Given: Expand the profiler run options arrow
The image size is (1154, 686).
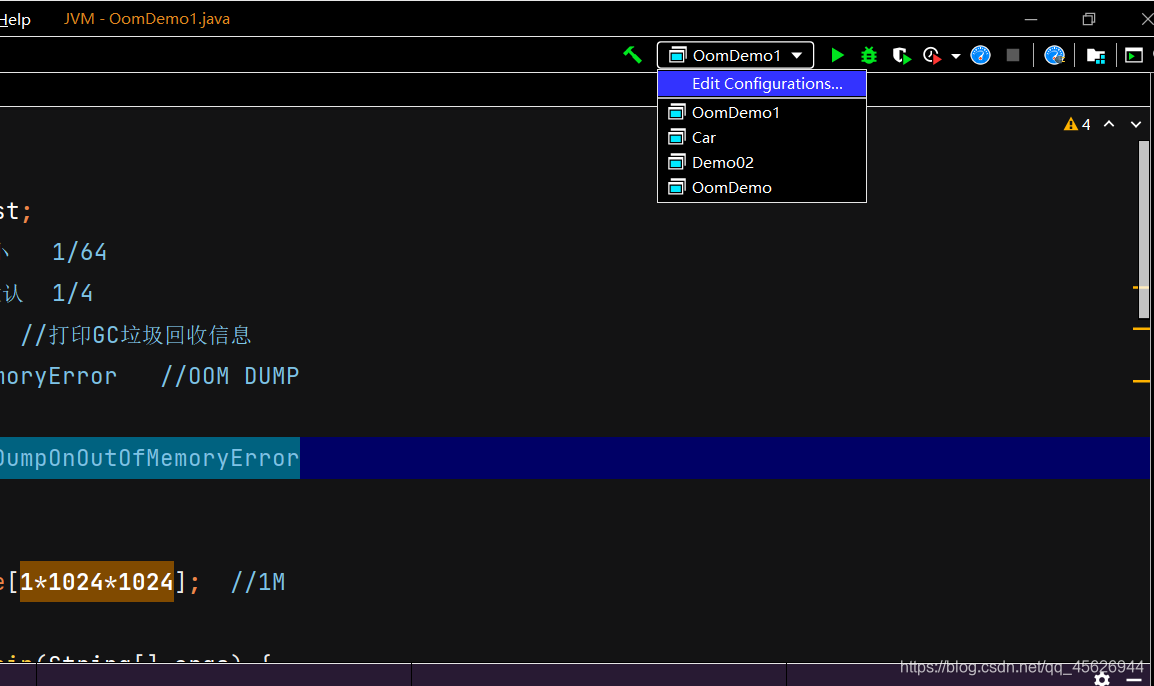Looking at the screenshot, I should (955, 56).
